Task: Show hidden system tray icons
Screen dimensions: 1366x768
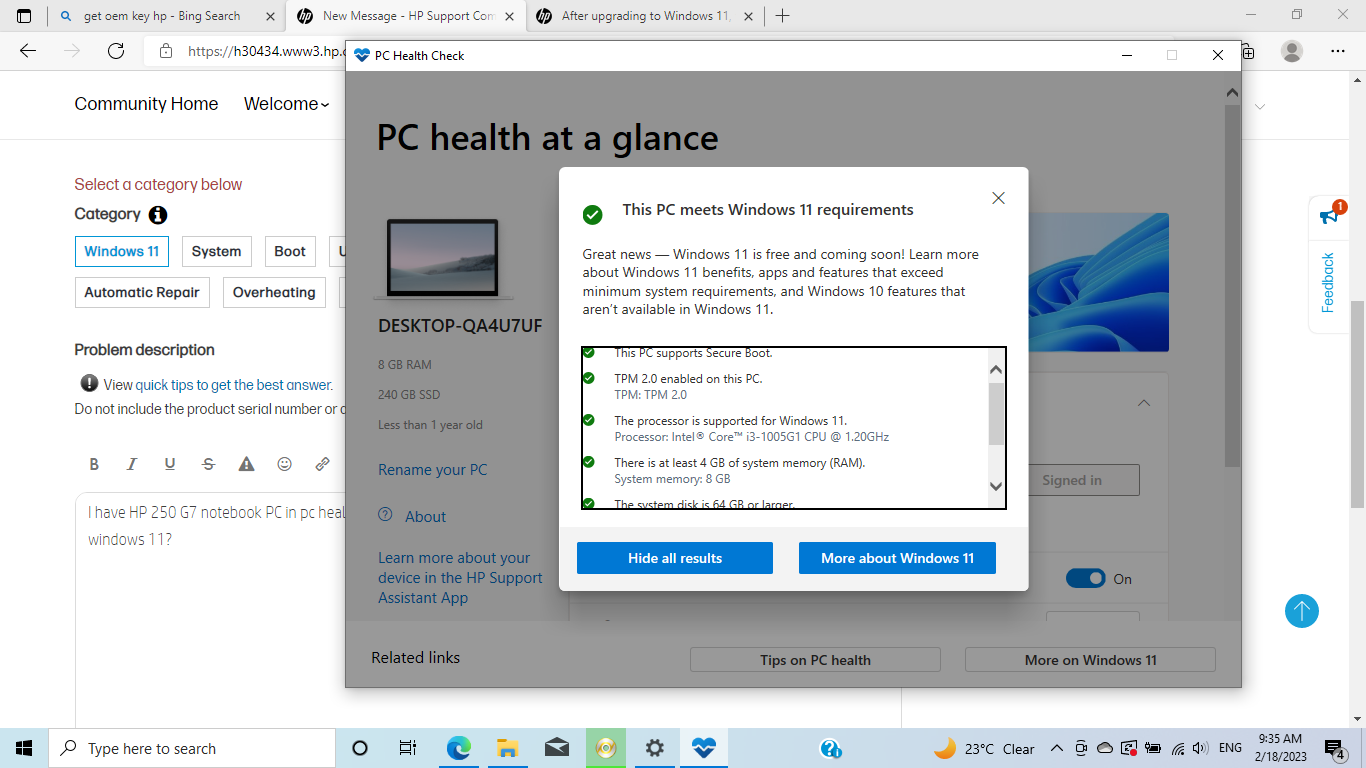Action: pyautogui.click(x=1056, y=748)
